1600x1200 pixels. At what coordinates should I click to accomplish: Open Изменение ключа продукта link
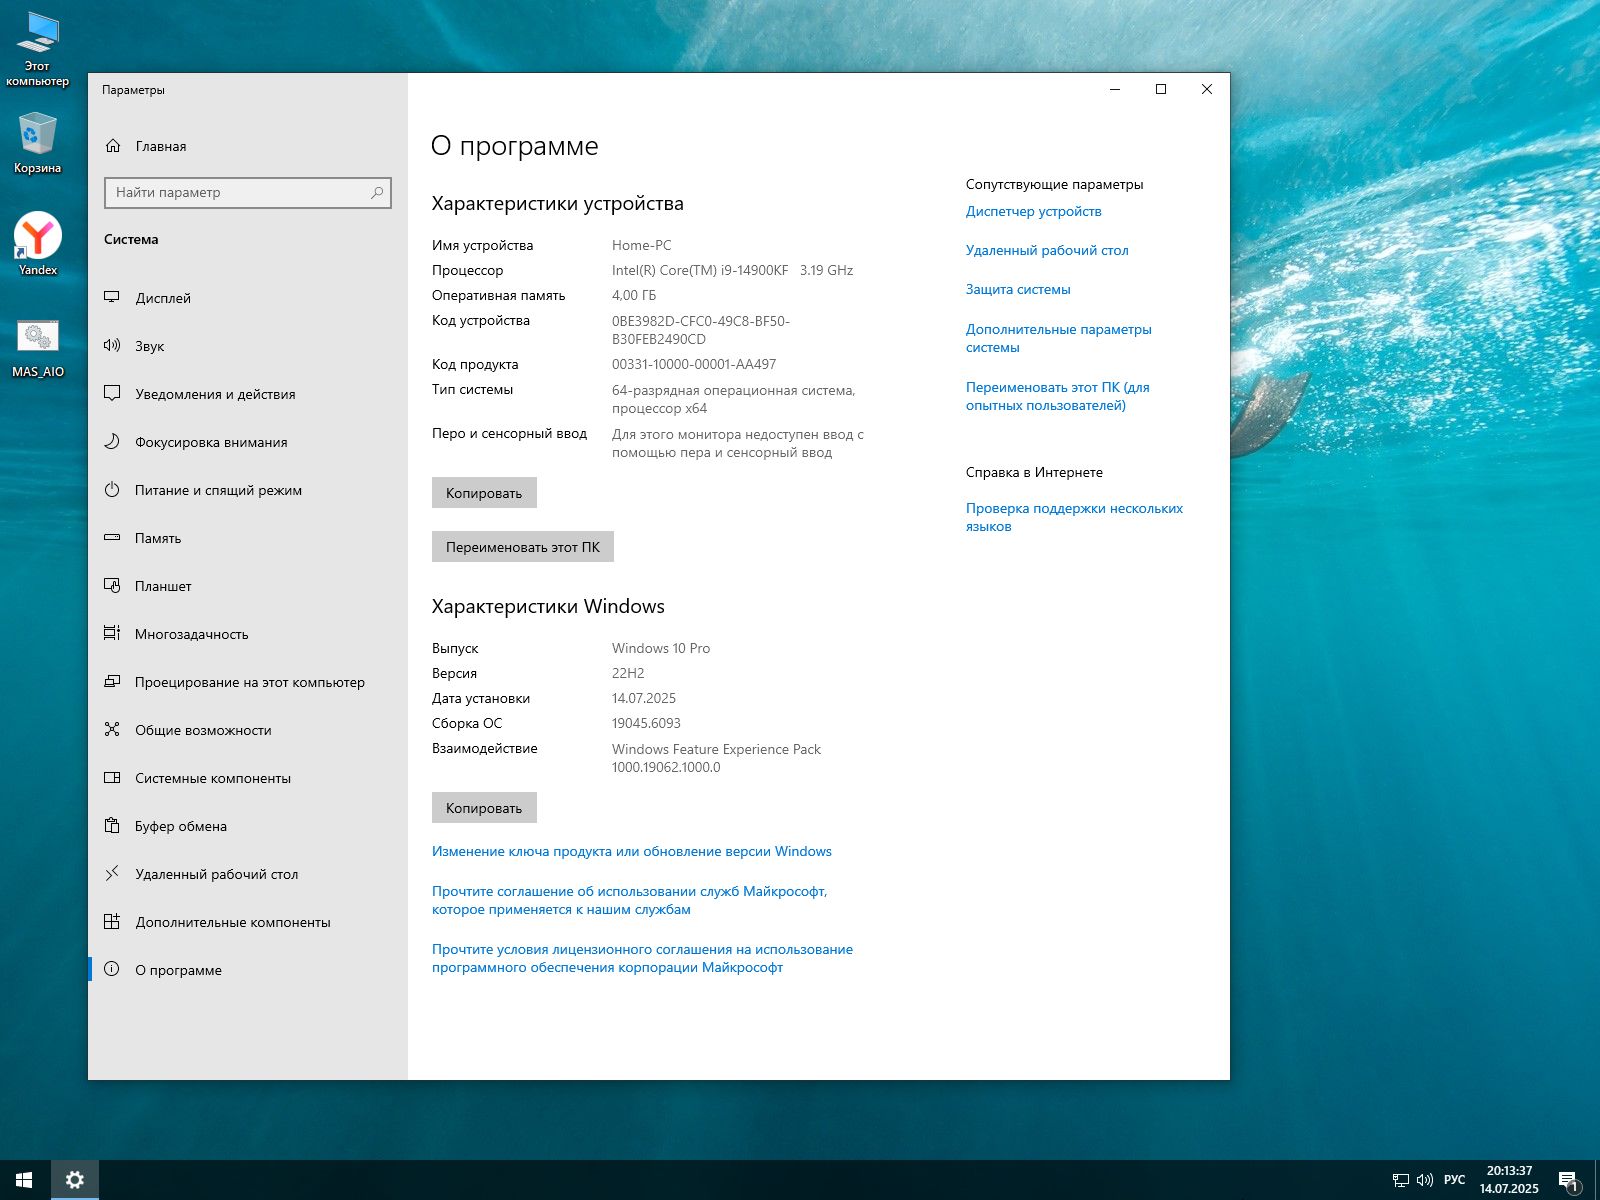[632, 851]
